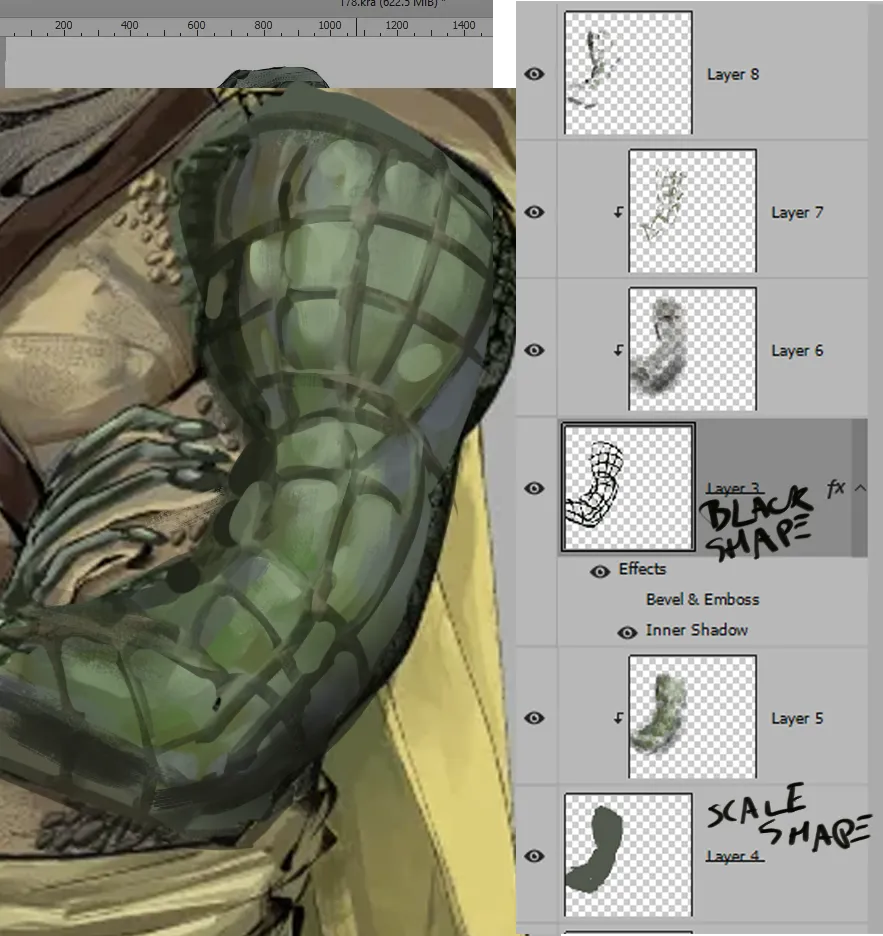Toggle the eye icon for Layer 3
Screen dimensions: 883x936
point(534,488)
